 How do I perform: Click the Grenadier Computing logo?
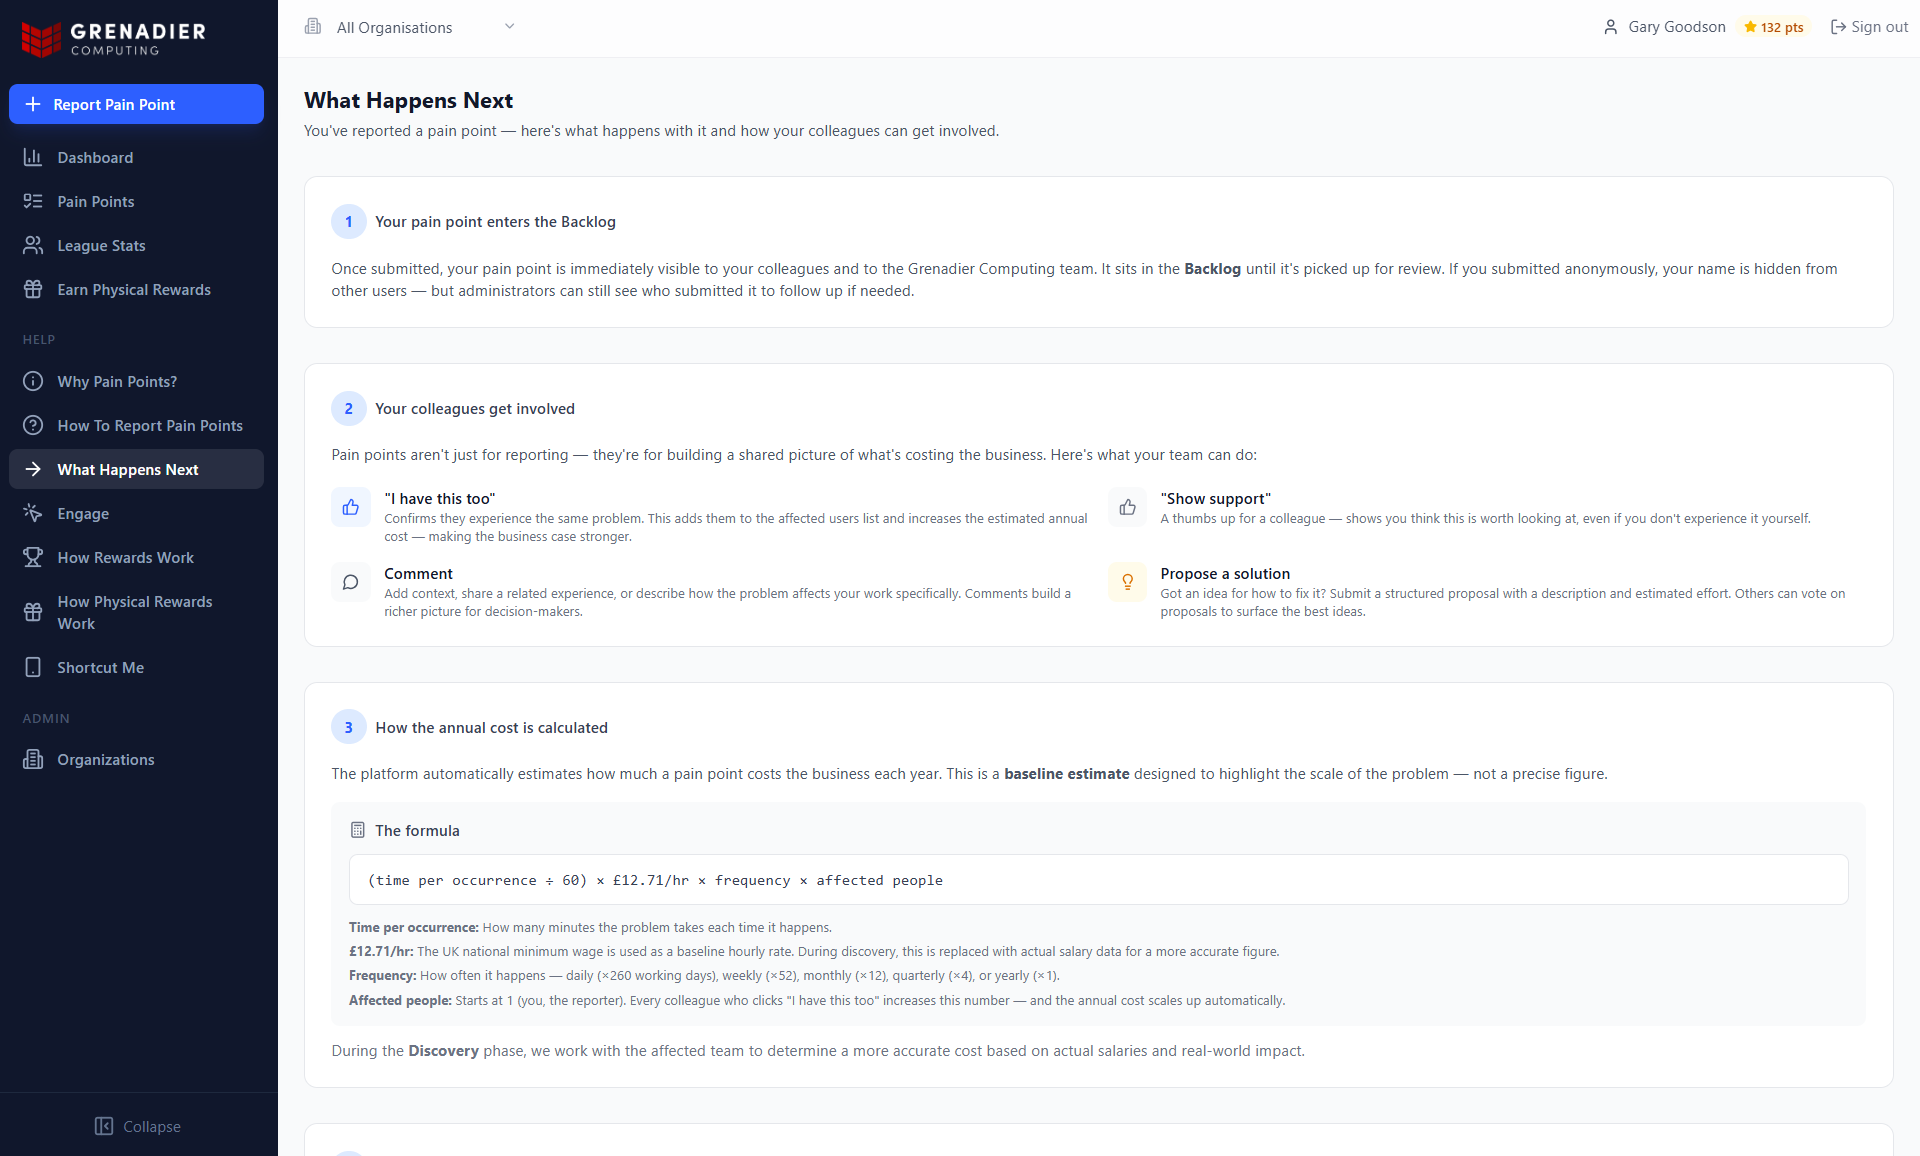tap(113, 38)
